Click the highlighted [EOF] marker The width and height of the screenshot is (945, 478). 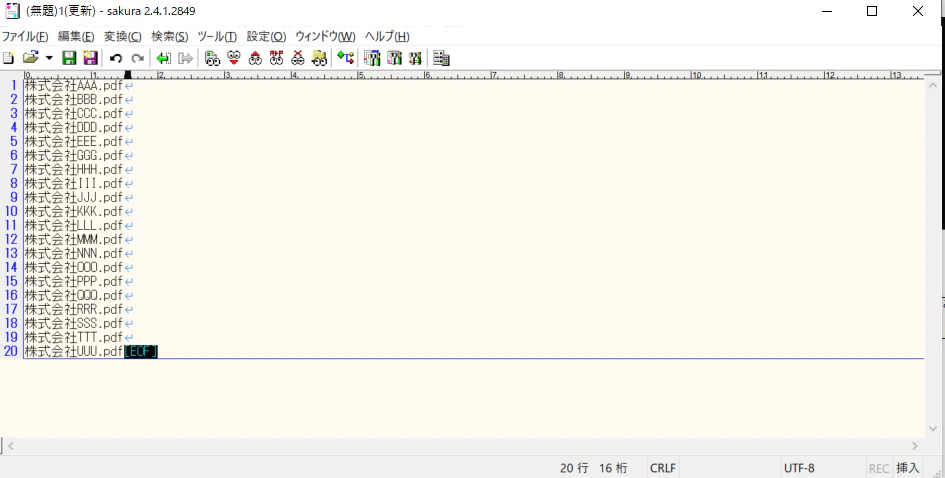(141, 351)
